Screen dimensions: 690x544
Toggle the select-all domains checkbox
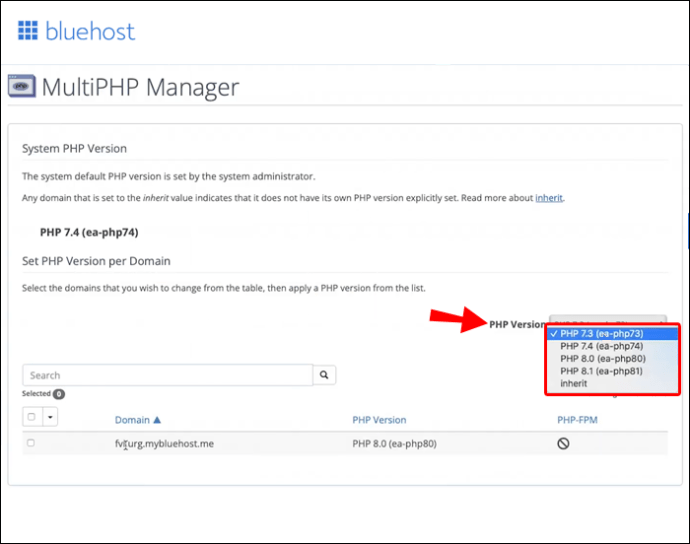click(x=32, y=417)
